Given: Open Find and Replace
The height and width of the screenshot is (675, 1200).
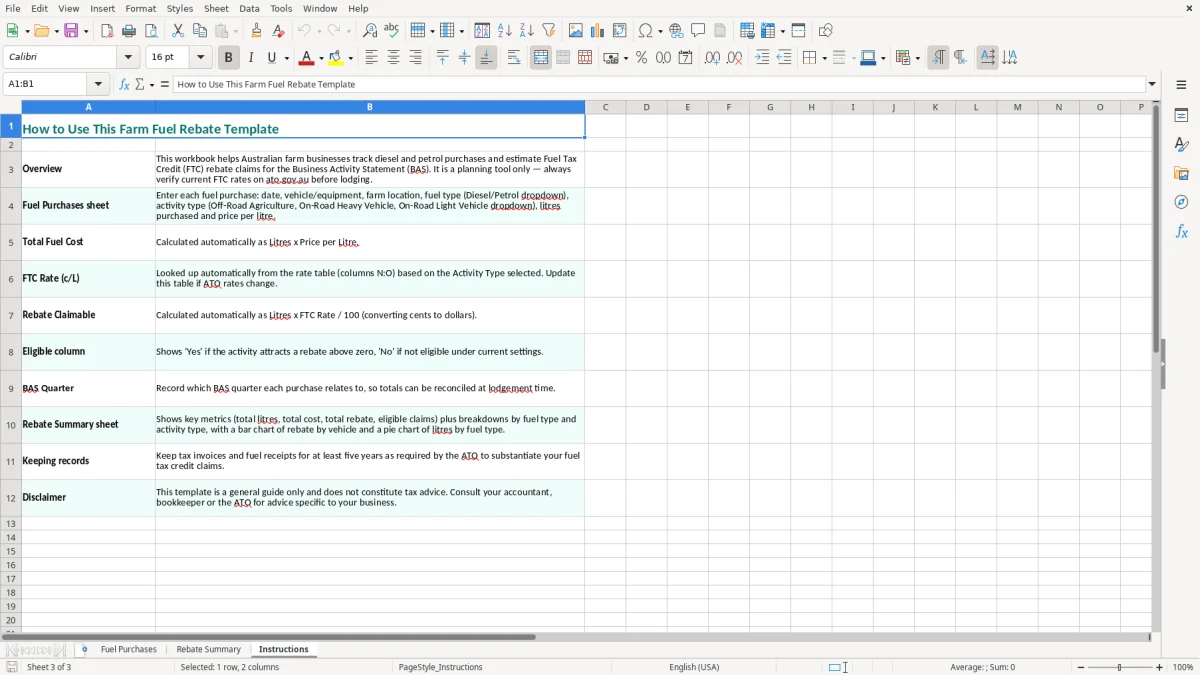Looking at the screenshot, I should point(370,31).
